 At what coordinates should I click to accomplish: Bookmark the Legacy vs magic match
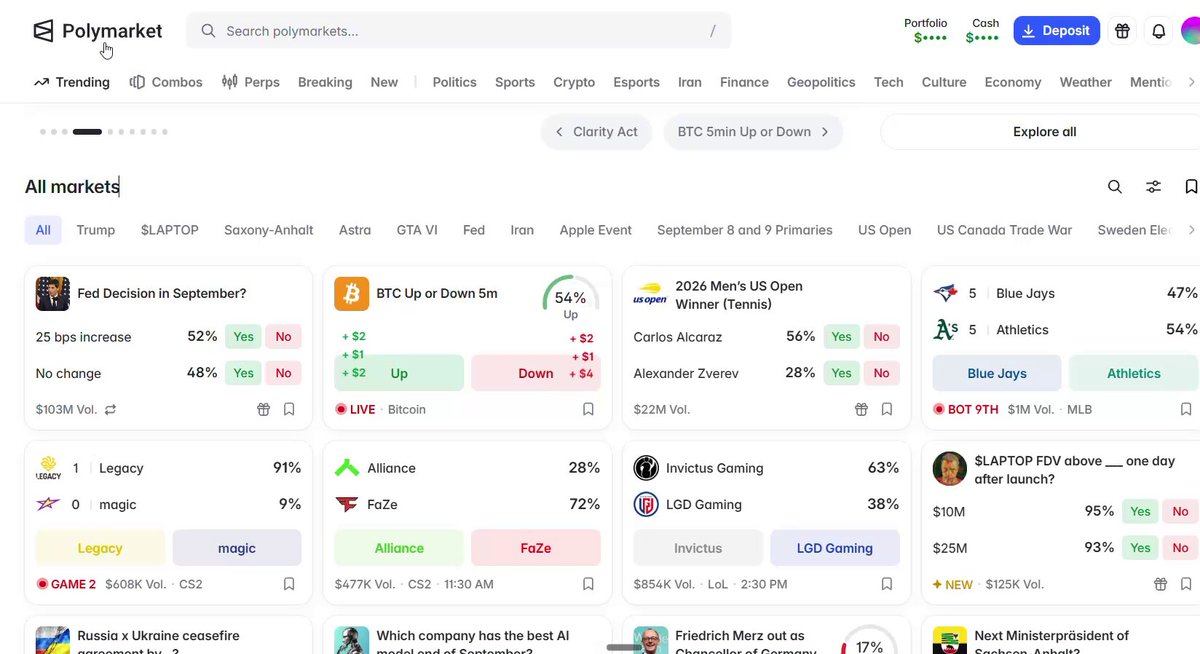[289, 584]
